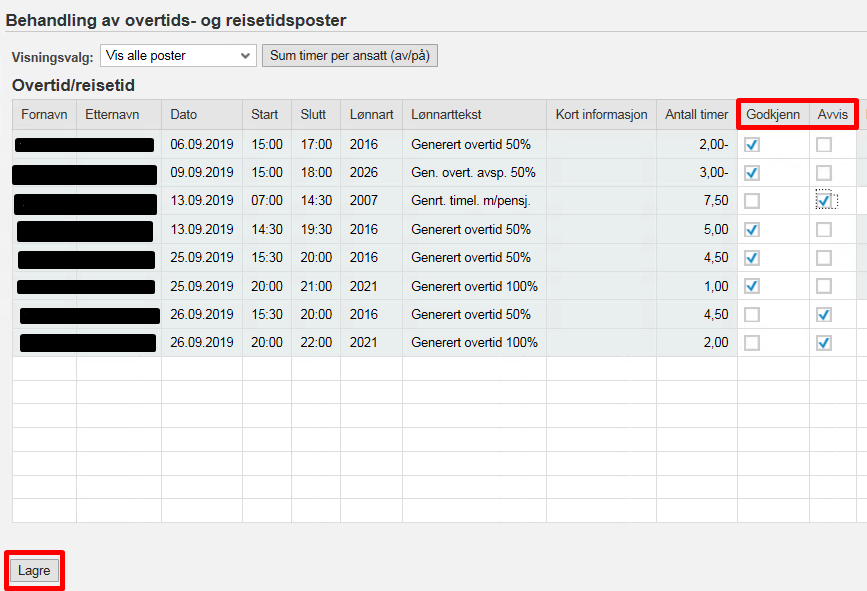Click Lønnart cell 2026

coord(372,172)
